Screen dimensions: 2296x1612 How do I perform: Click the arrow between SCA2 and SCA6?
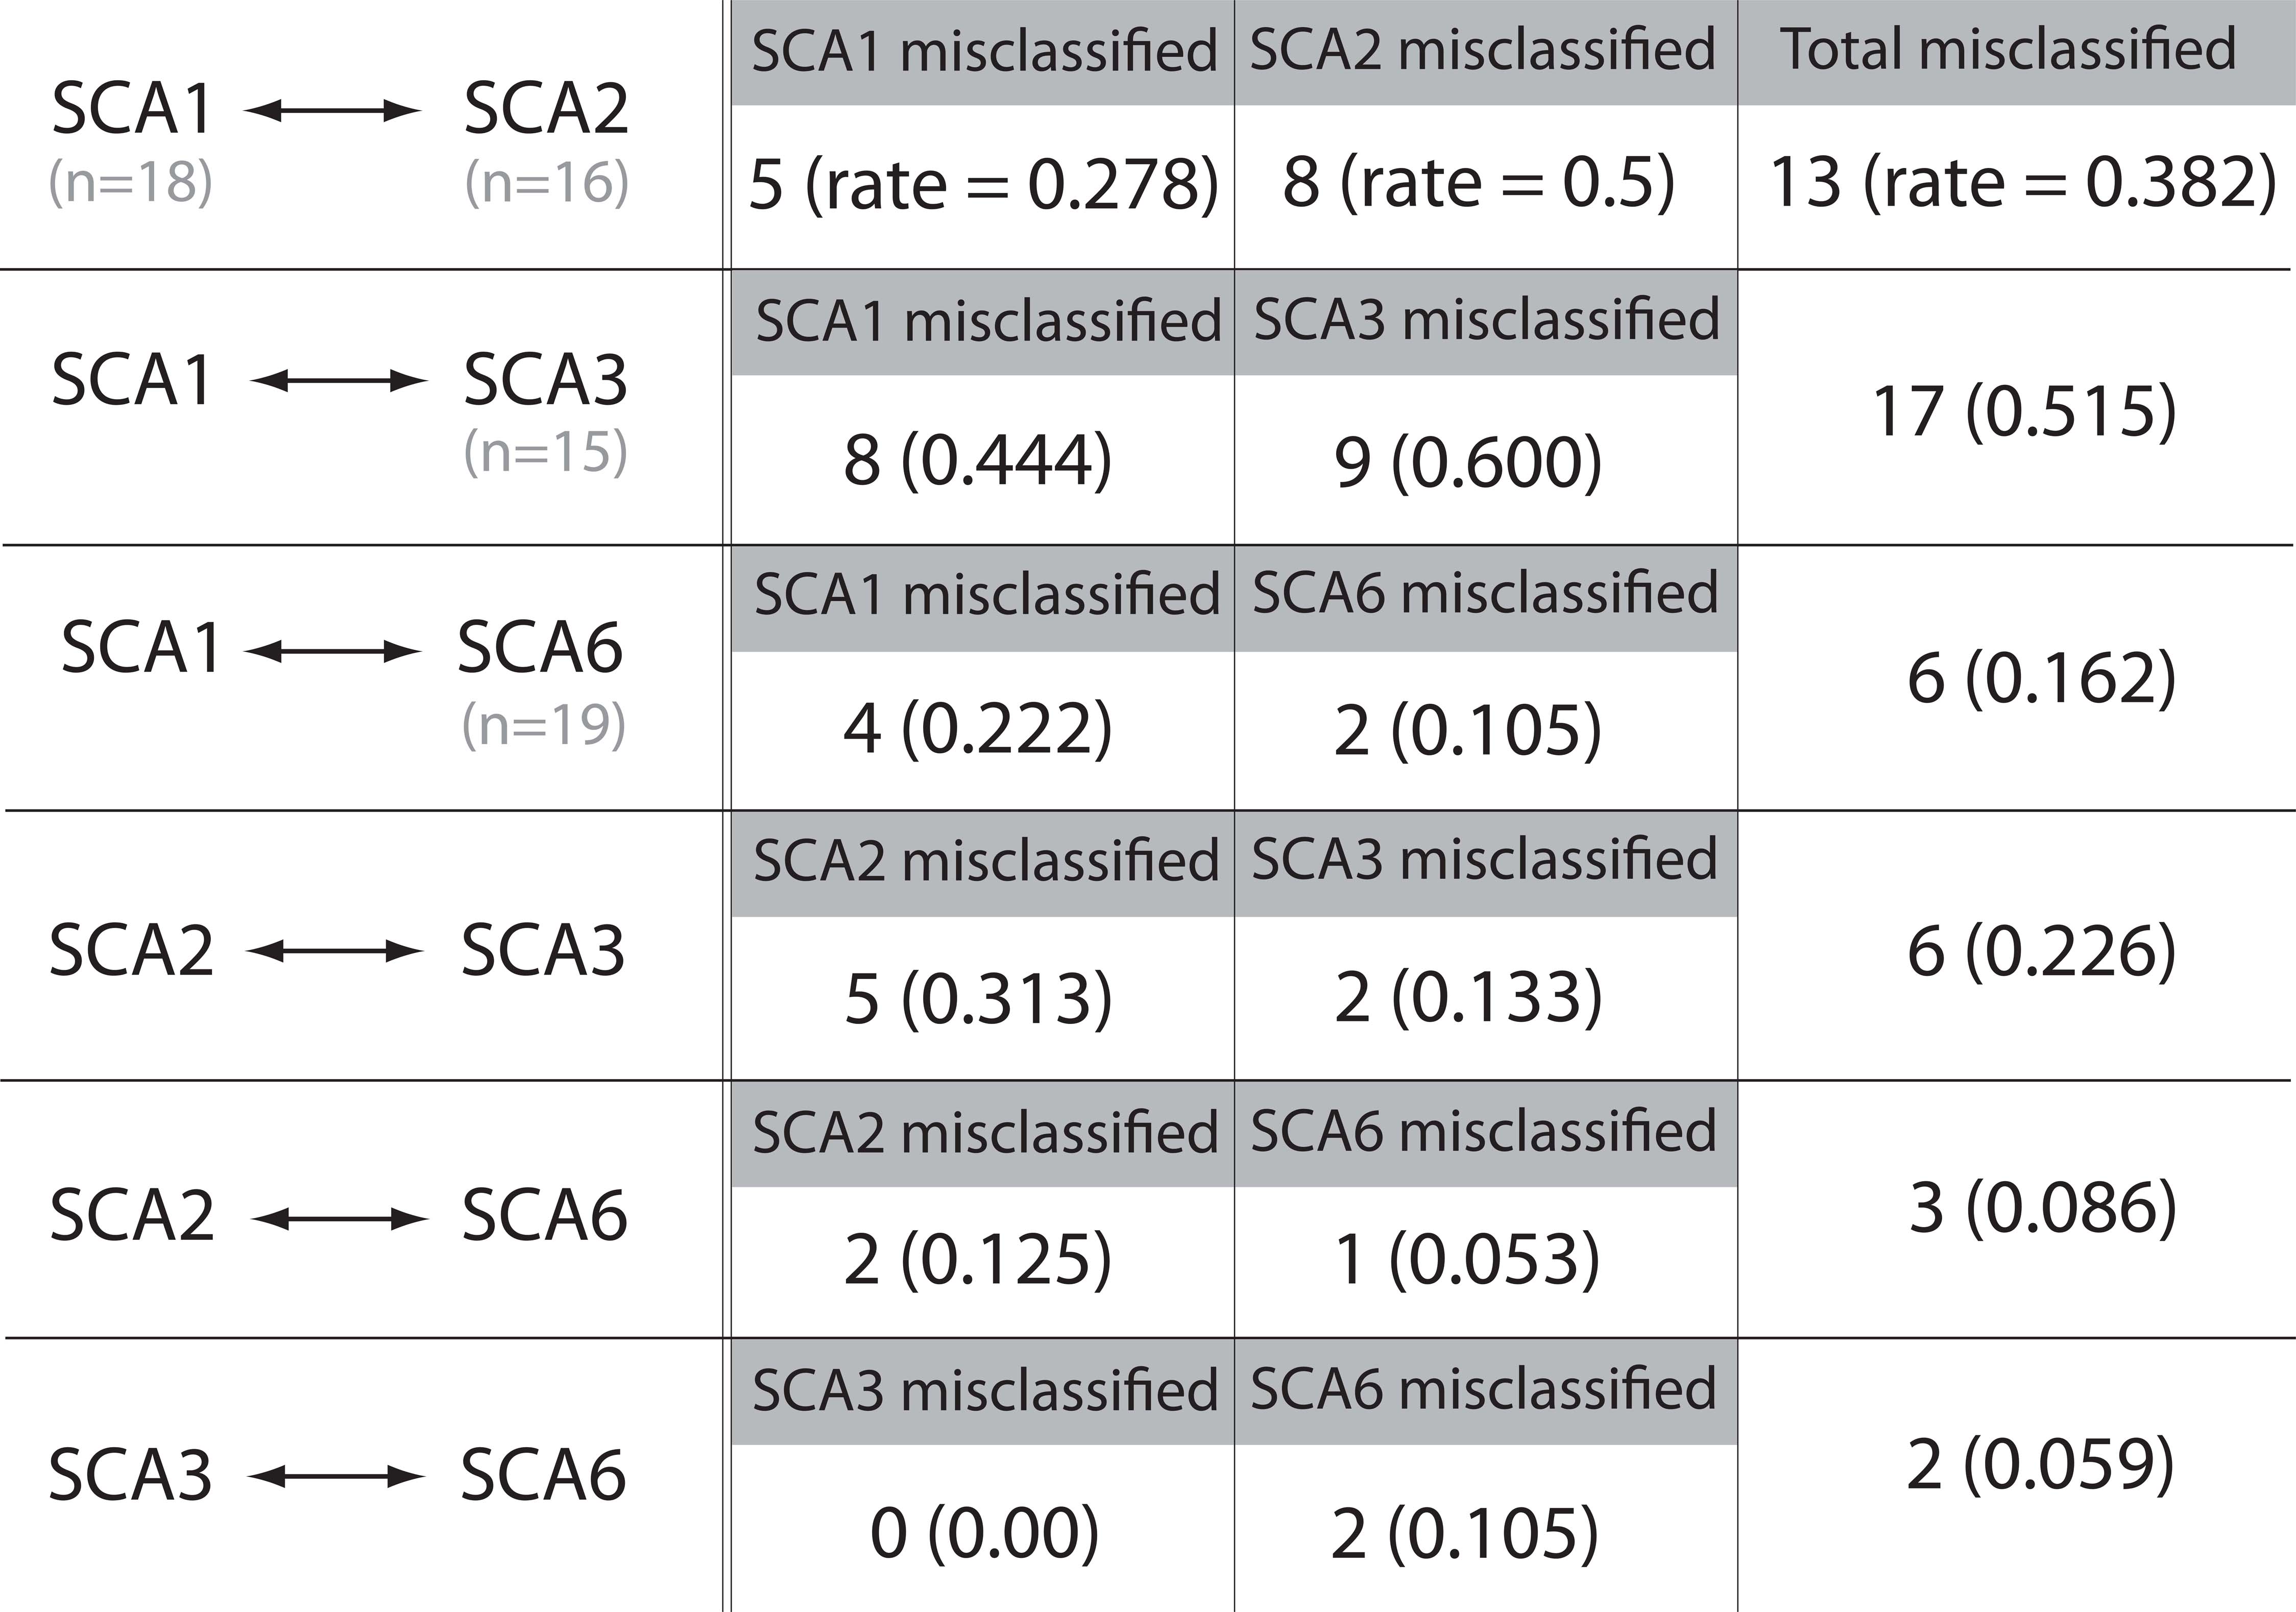click(x=338, y=1219)
